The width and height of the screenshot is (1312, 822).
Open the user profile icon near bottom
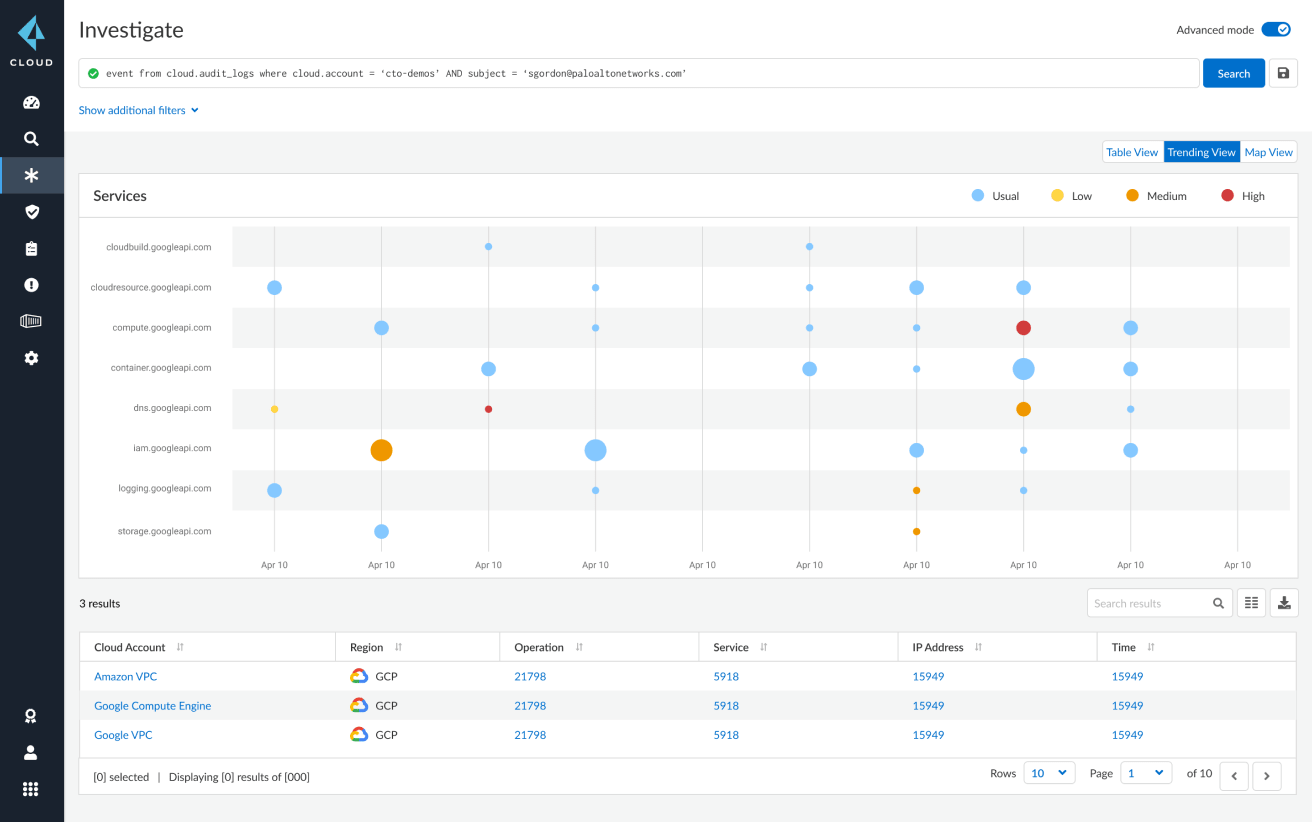31,752
